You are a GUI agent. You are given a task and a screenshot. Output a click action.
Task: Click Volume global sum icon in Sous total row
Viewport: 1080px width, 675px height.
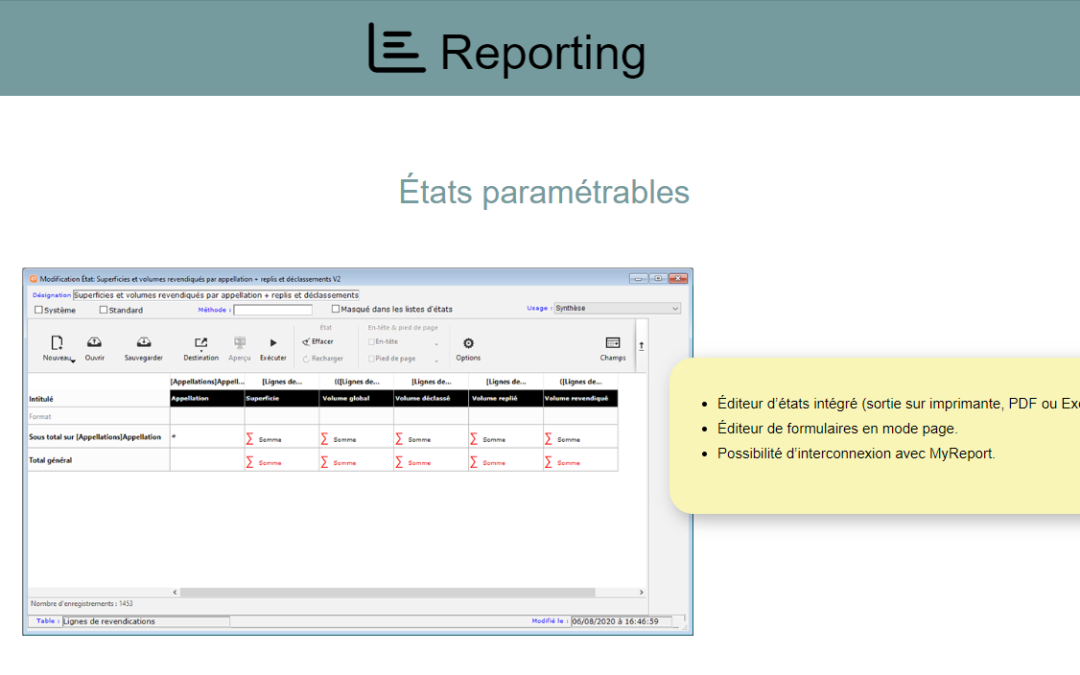coord(324,439)
